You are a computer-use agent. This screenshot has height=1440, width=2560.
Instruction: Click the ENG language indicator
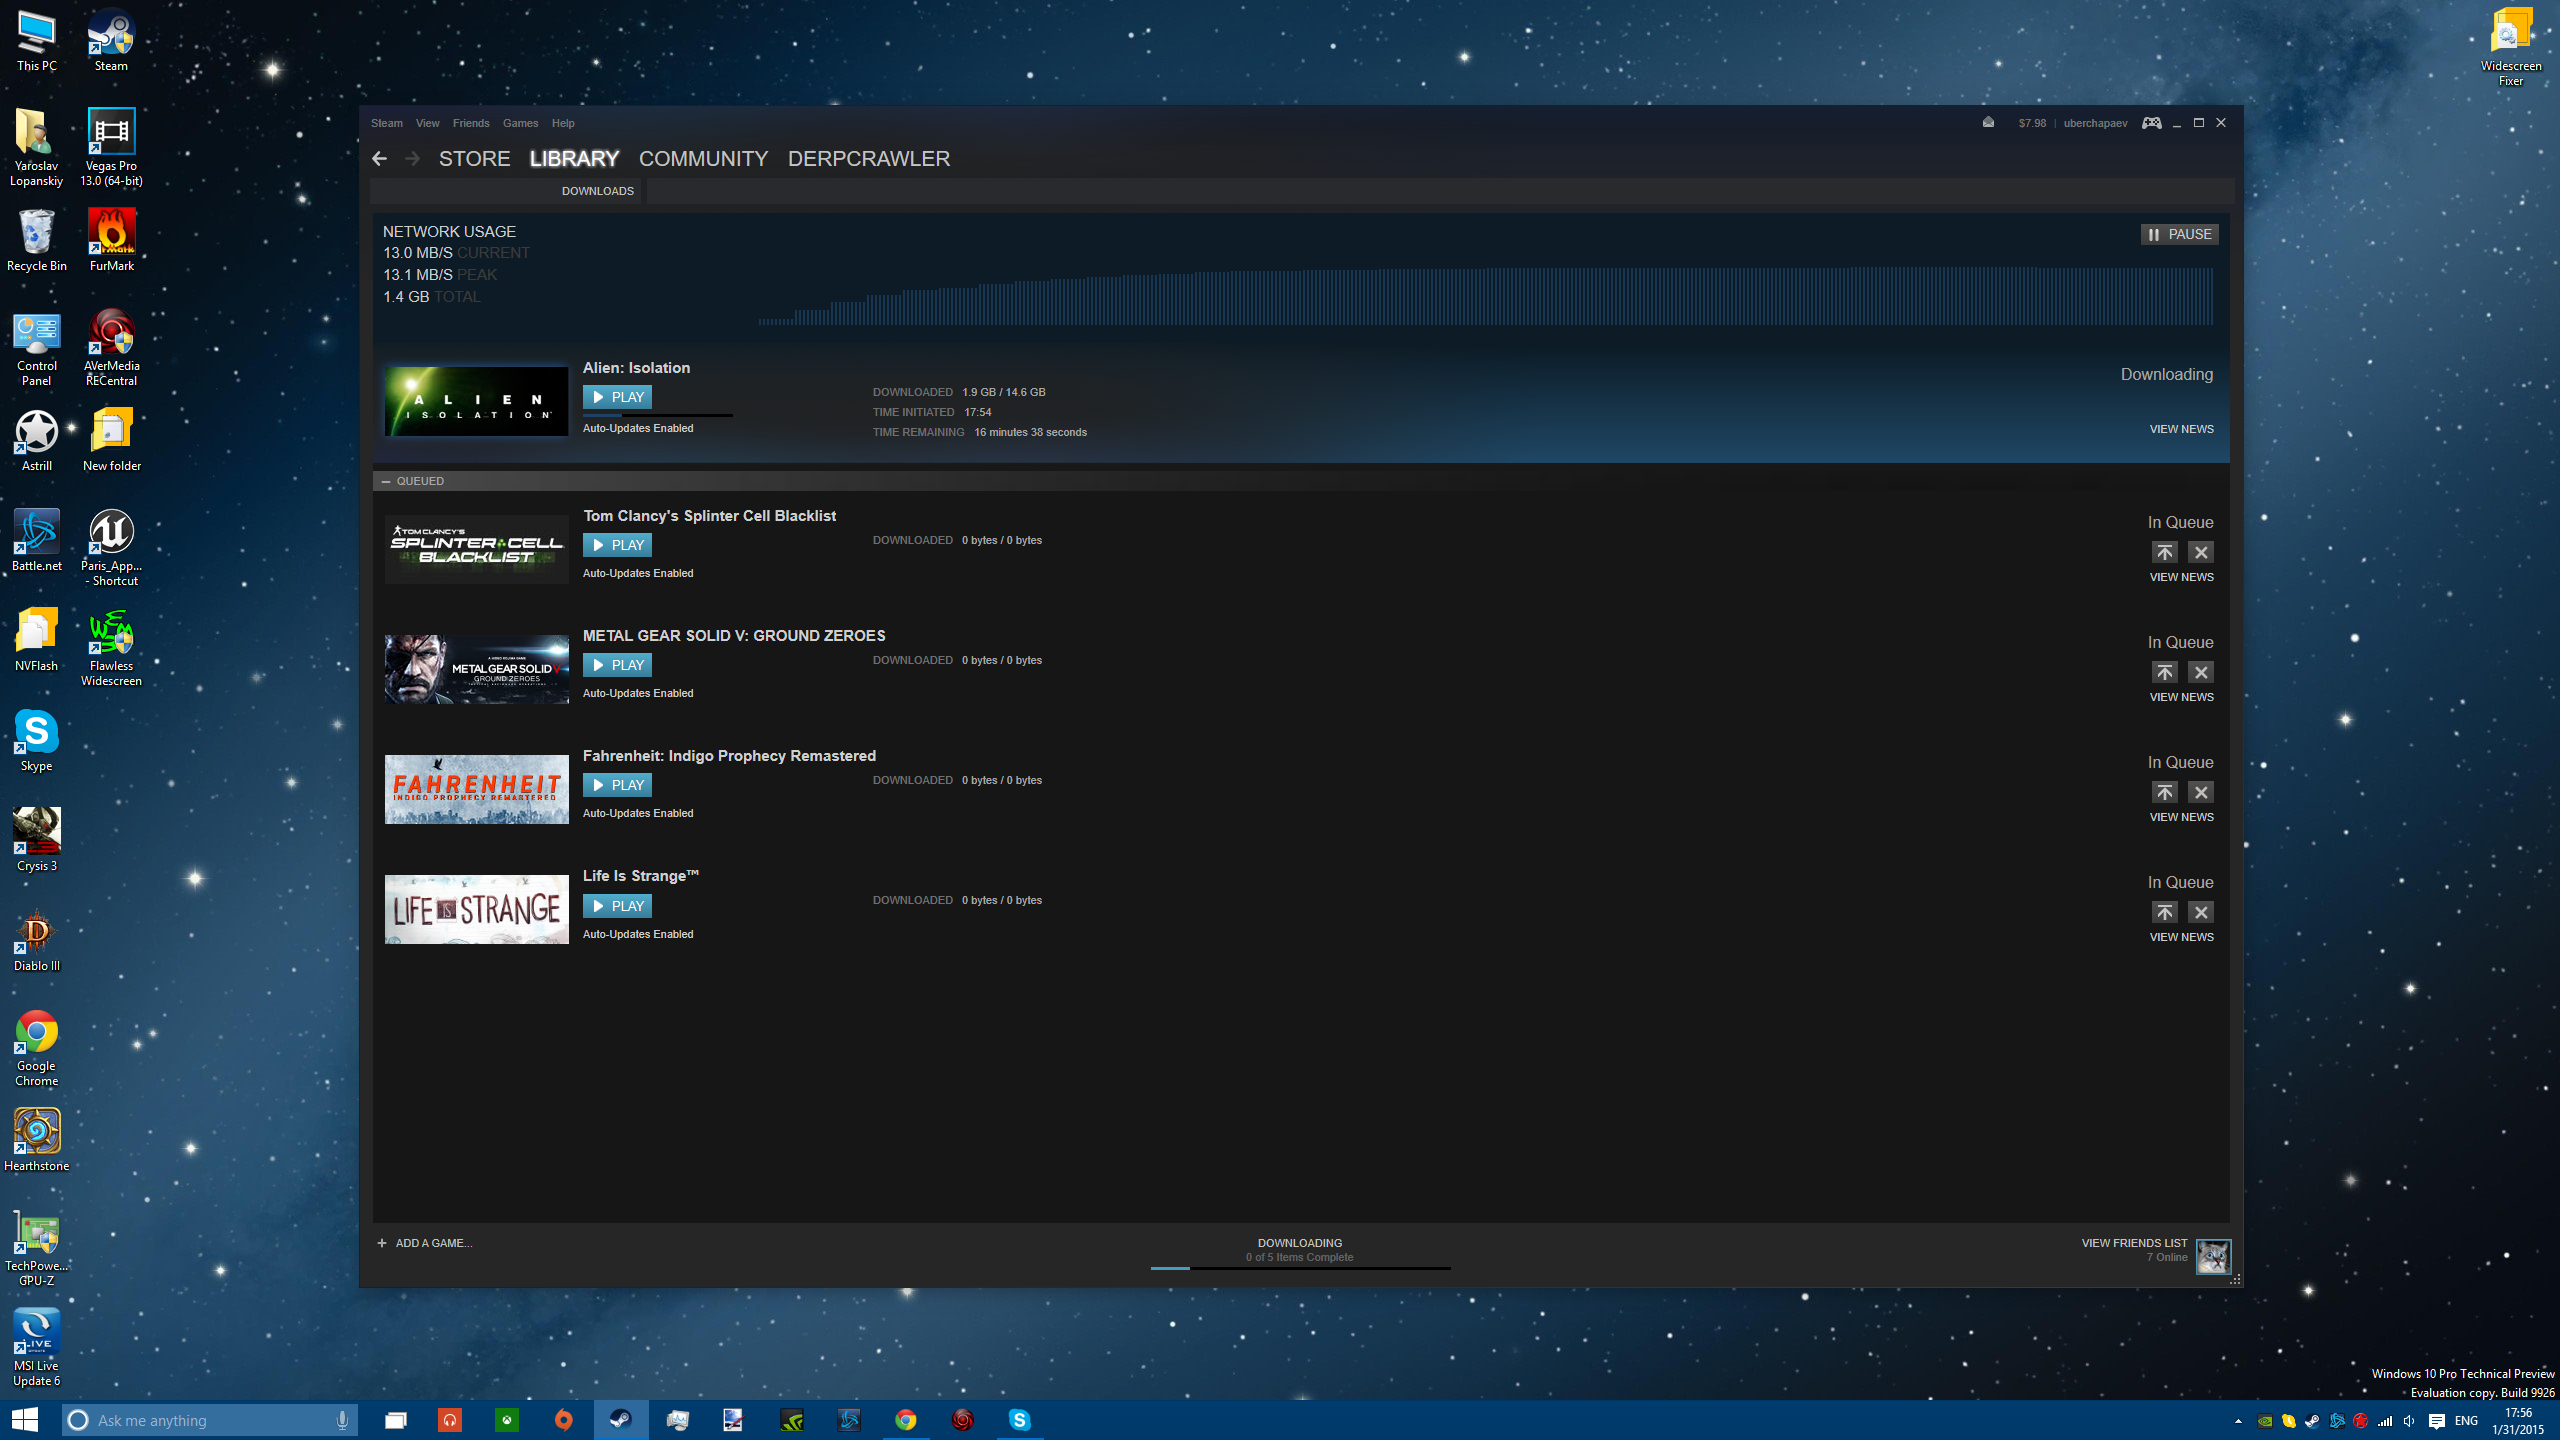coord(2467,1421)
